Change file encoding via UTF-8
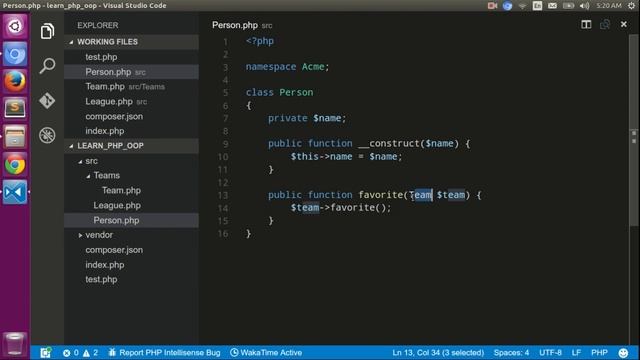Viewport: 640px width, 360px height. [550, 353]
